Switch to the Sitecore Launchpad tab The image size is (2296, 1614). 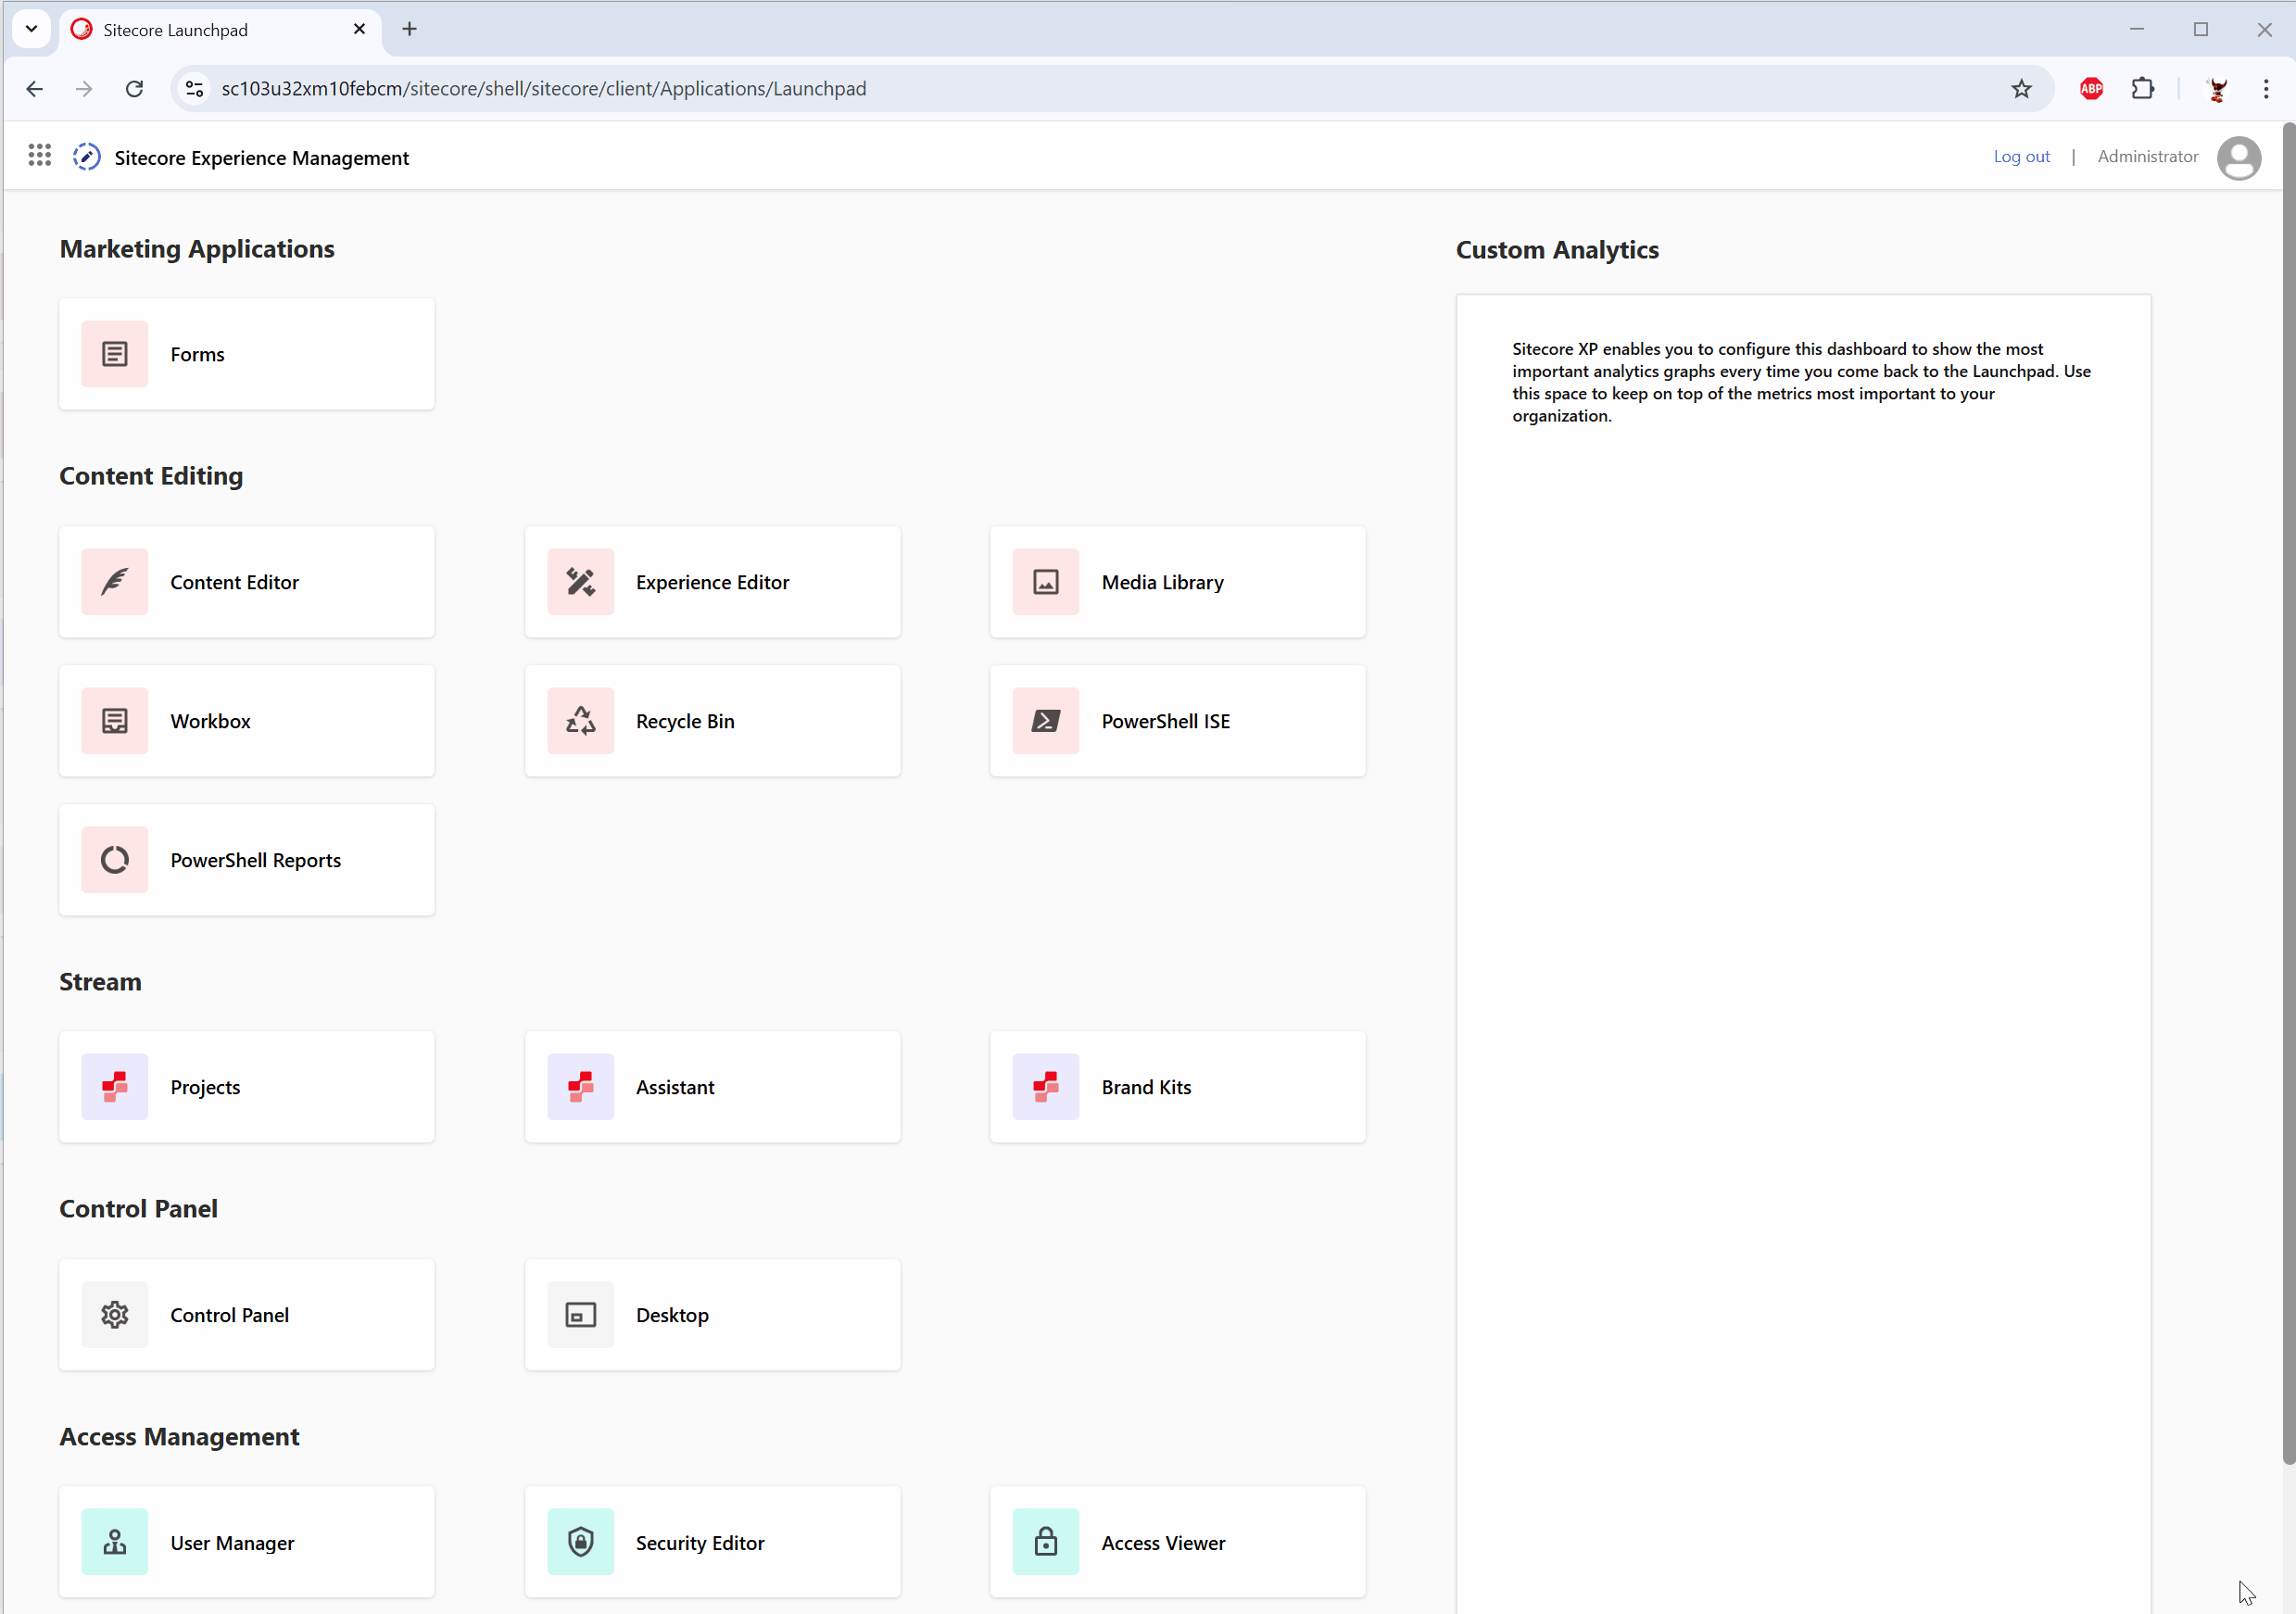[200, 30]
